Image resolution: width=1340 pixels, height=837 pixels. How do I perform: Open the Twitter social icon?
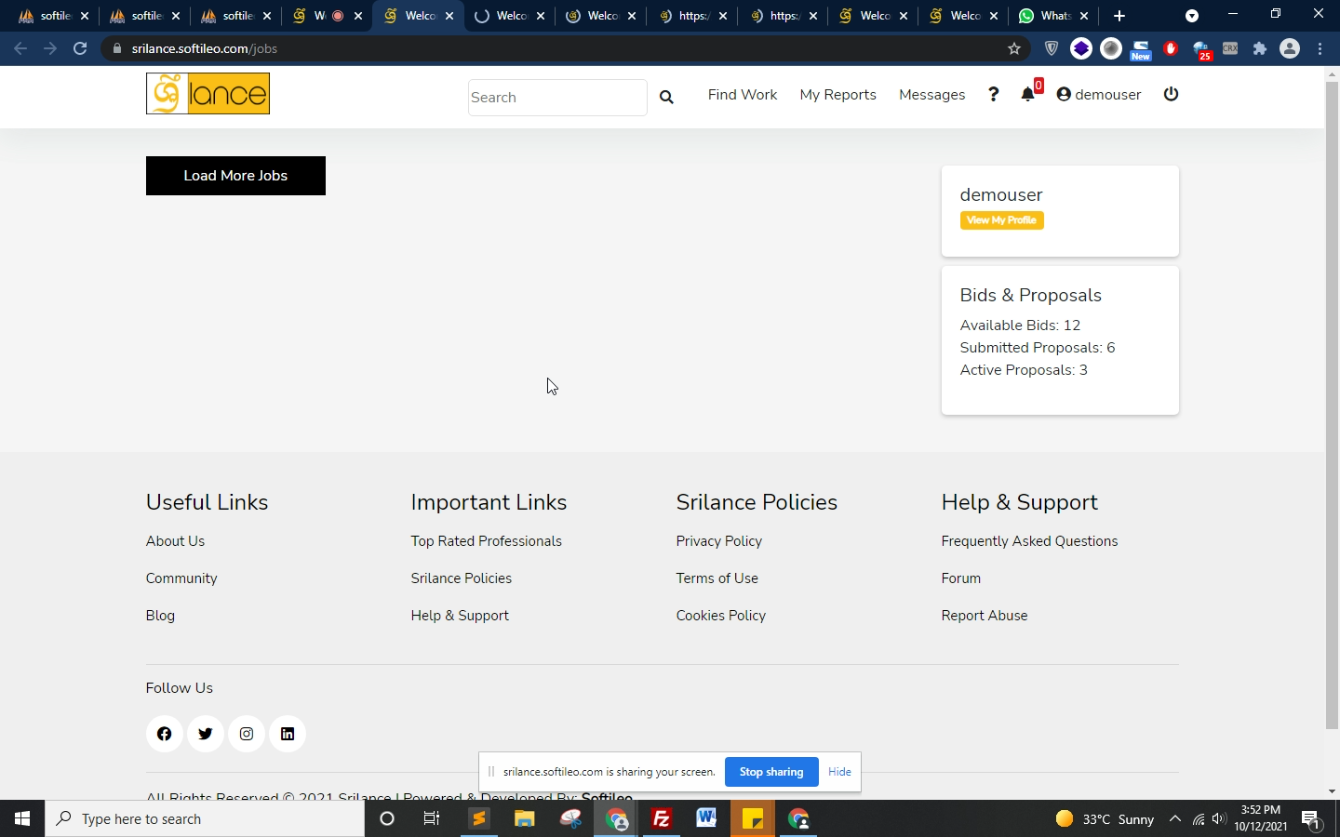(x=205, y=734)
